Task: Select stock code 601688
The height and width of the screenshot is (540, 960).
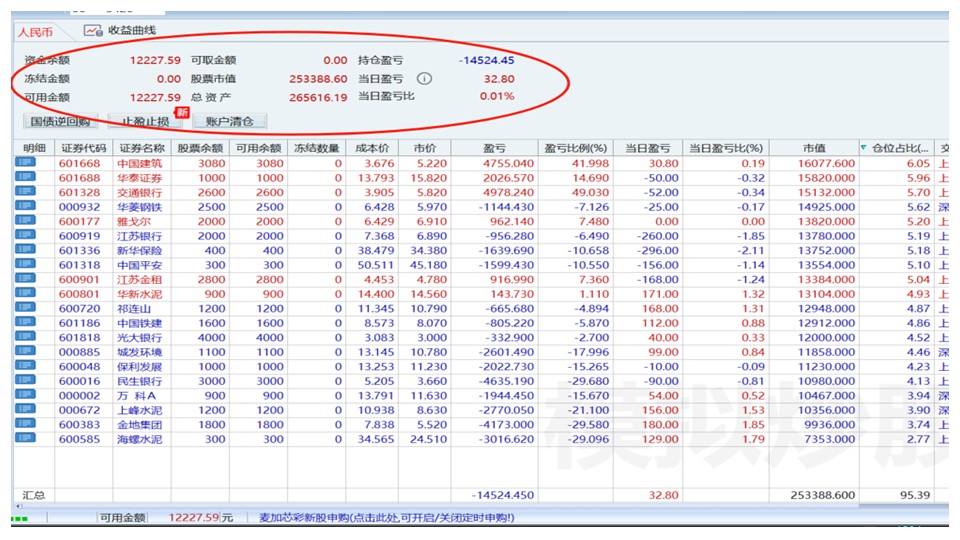Action: pyautogui.click(x=79, y=178)
